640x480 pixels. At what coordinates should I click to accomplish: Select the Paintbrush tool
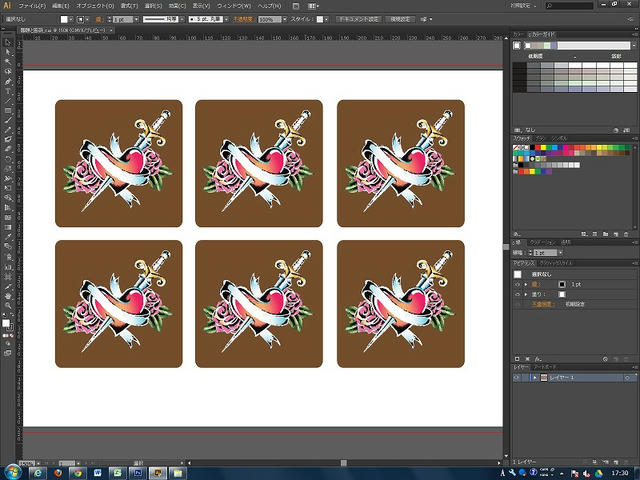click(x=8, y=120)
